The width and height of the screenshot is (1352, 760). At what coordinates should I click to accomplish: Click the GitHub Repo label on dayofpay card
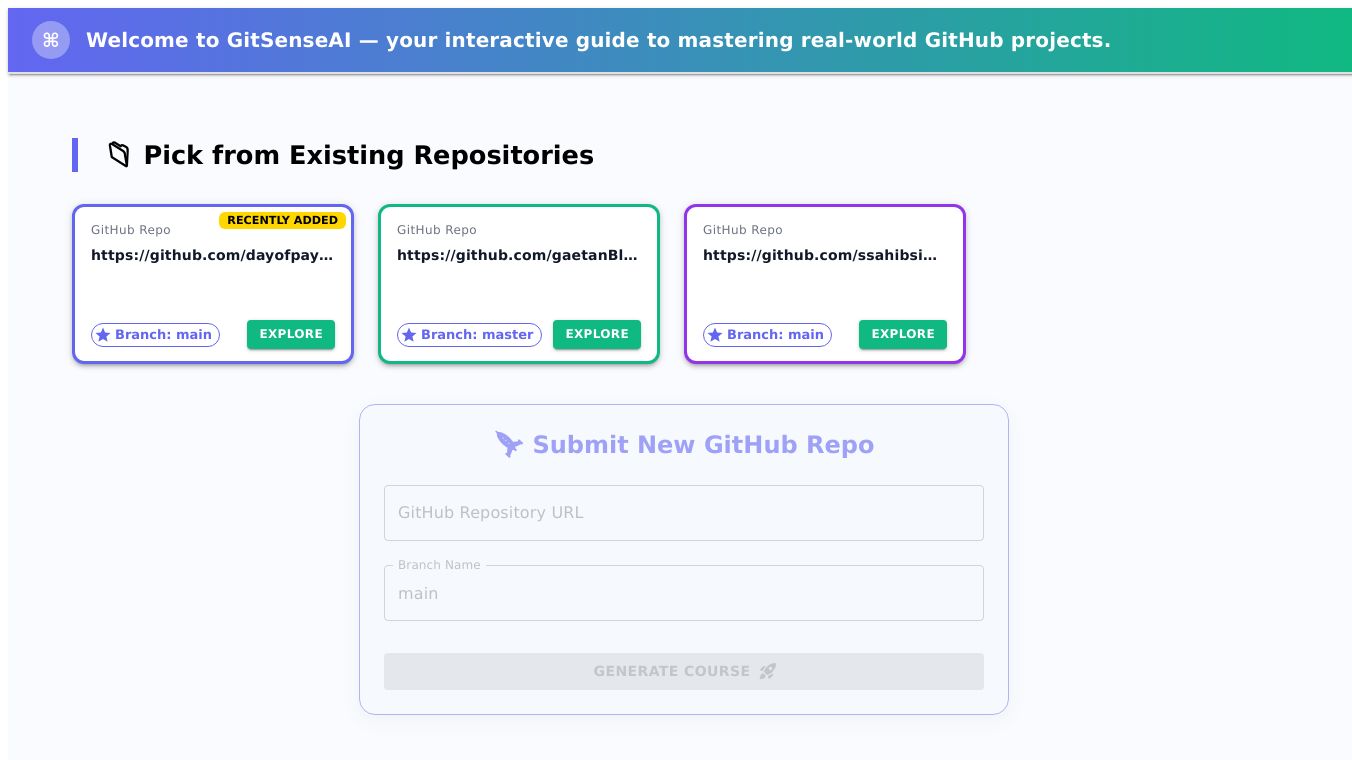point(131,230)
